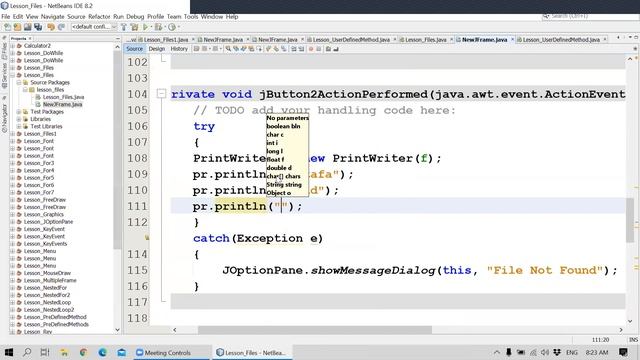
Task: Click the editor vertical scrollbar thumb
Action: coord(630,220)
